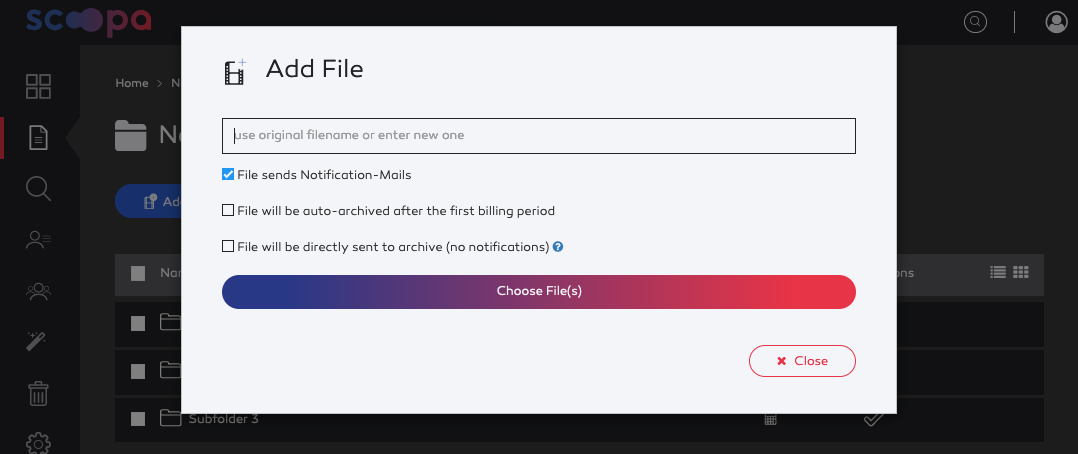Enable auto-archive after first billing period
The width and height of the screenshot is (1078, 454).
[228, 210]
